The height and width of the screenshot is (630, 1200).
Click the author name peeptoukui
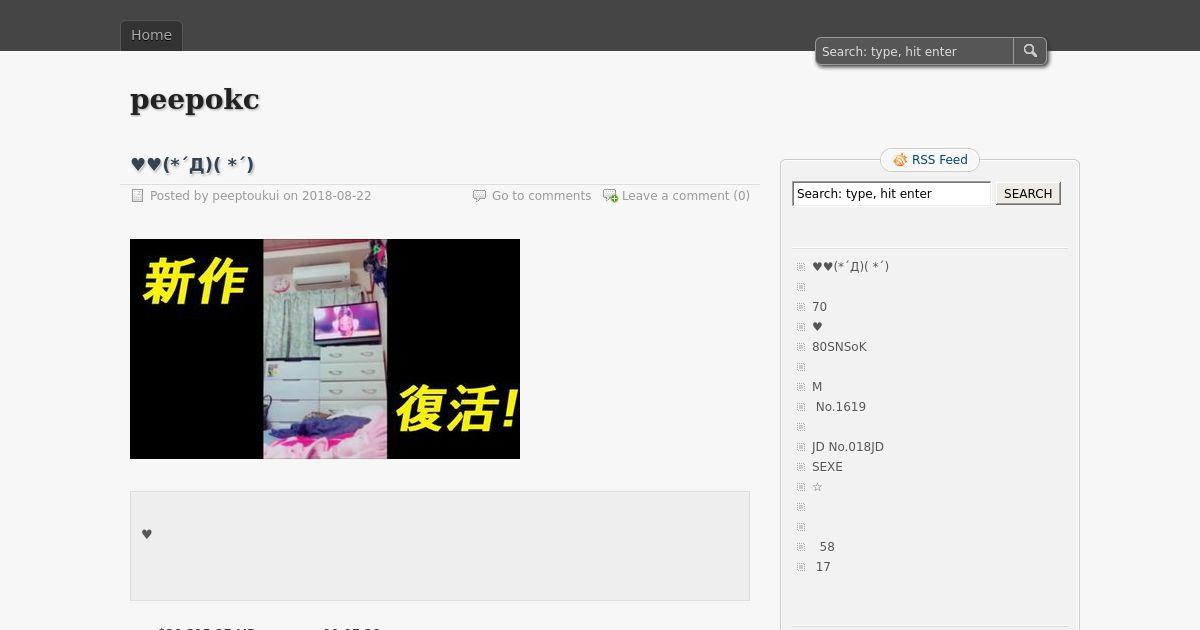[245, 196]
